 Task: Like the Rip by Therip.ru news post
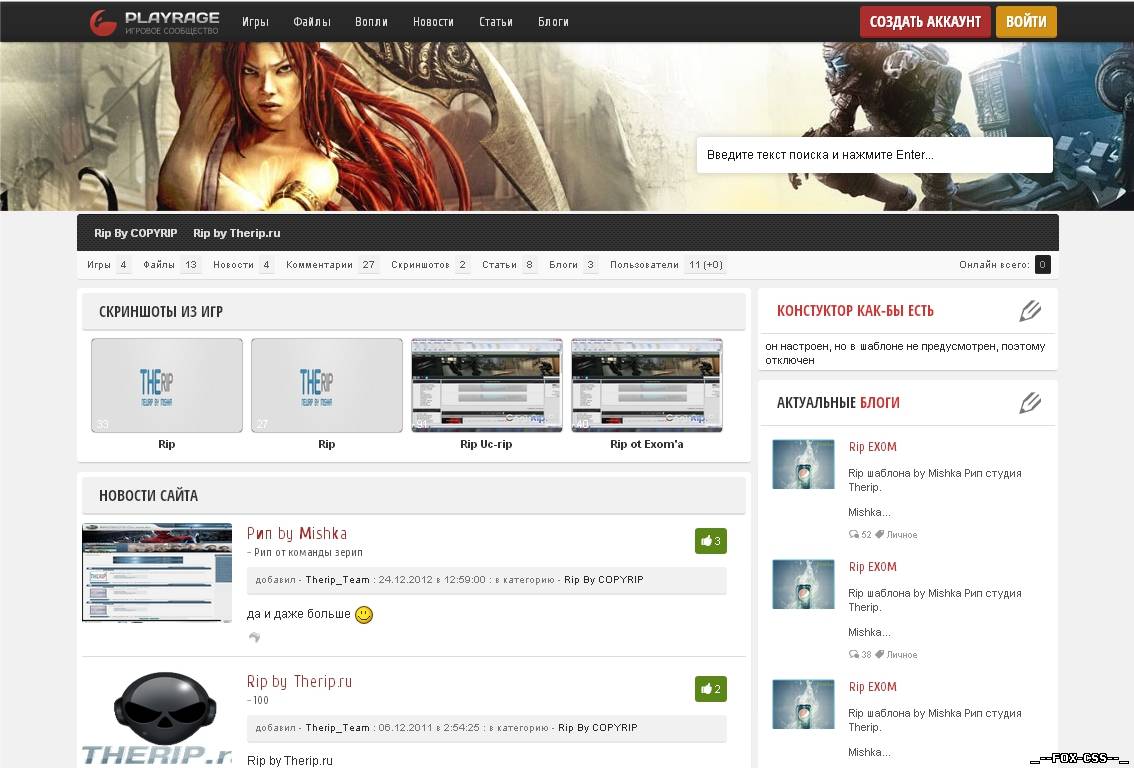(710, 689)
